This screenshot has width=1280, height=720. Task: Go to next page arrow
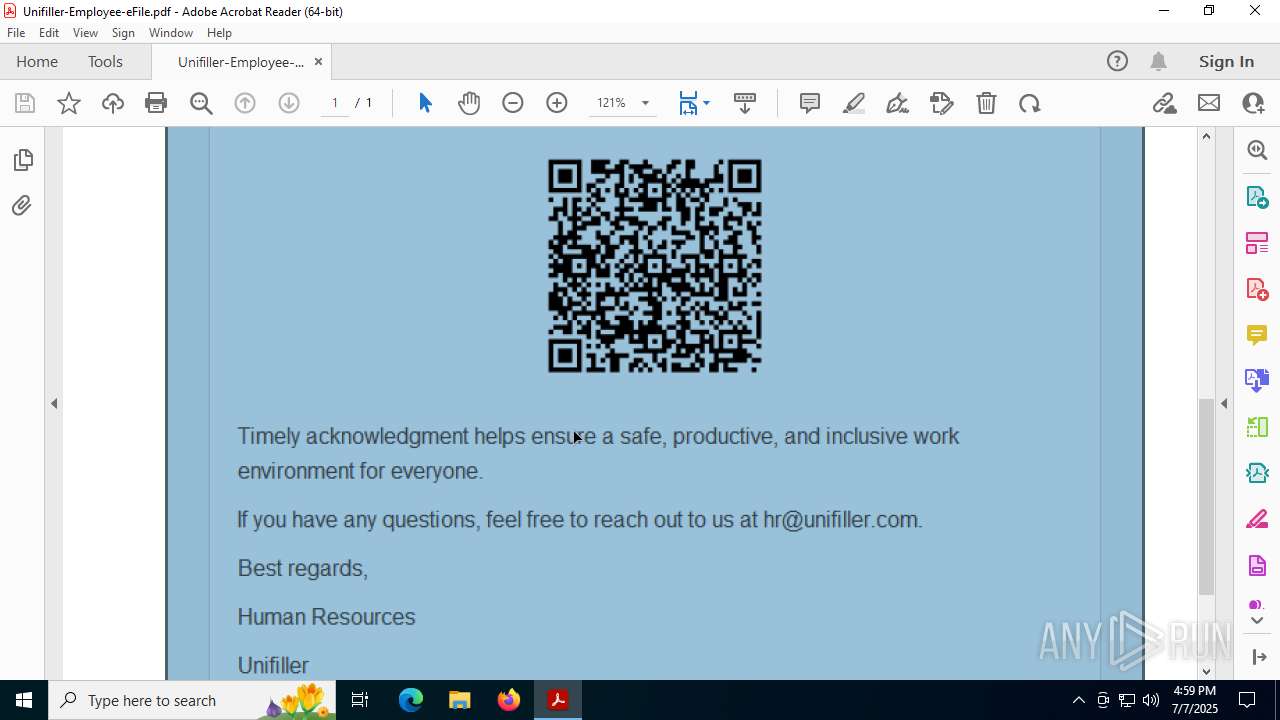[289, 103]
